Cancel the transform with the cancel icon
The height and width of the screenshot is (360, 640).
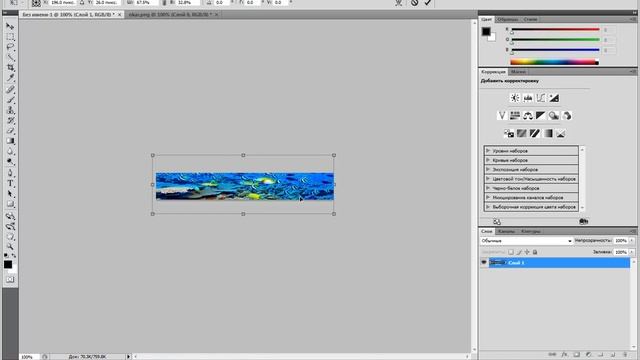tap(414, 3)
